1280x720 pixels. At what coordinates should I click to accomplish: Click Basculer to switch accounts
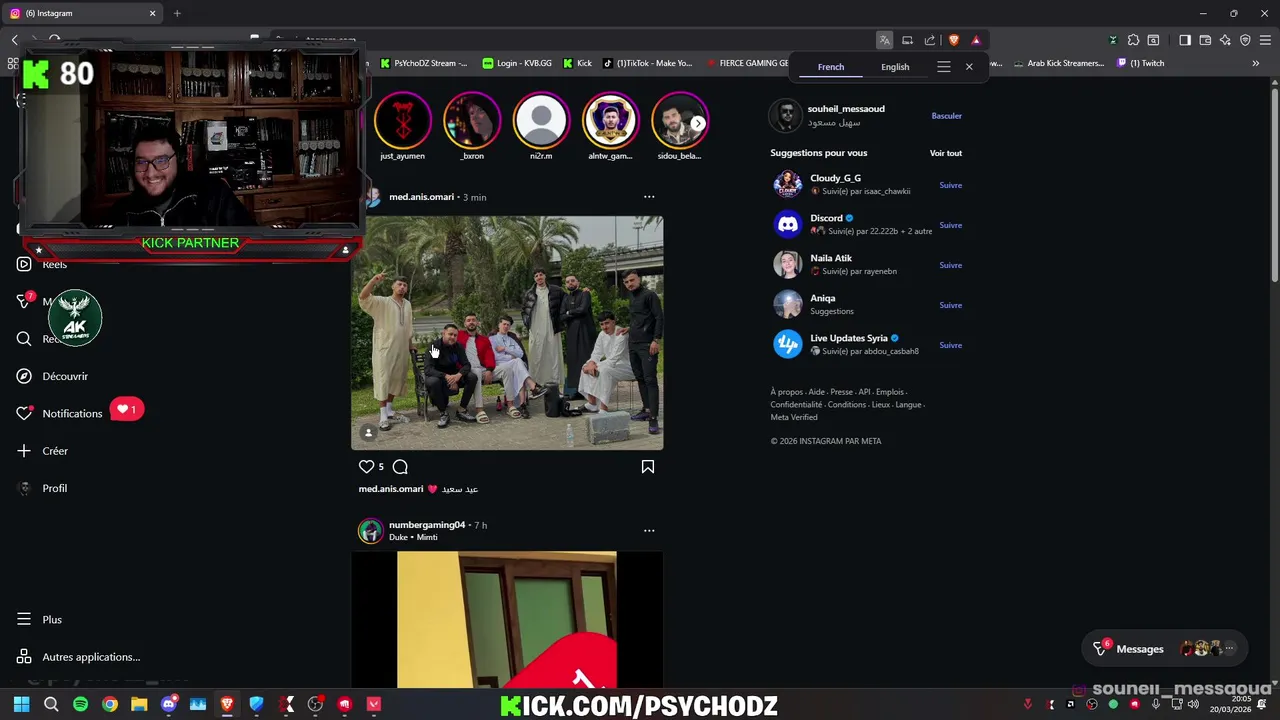pos(946,116)
